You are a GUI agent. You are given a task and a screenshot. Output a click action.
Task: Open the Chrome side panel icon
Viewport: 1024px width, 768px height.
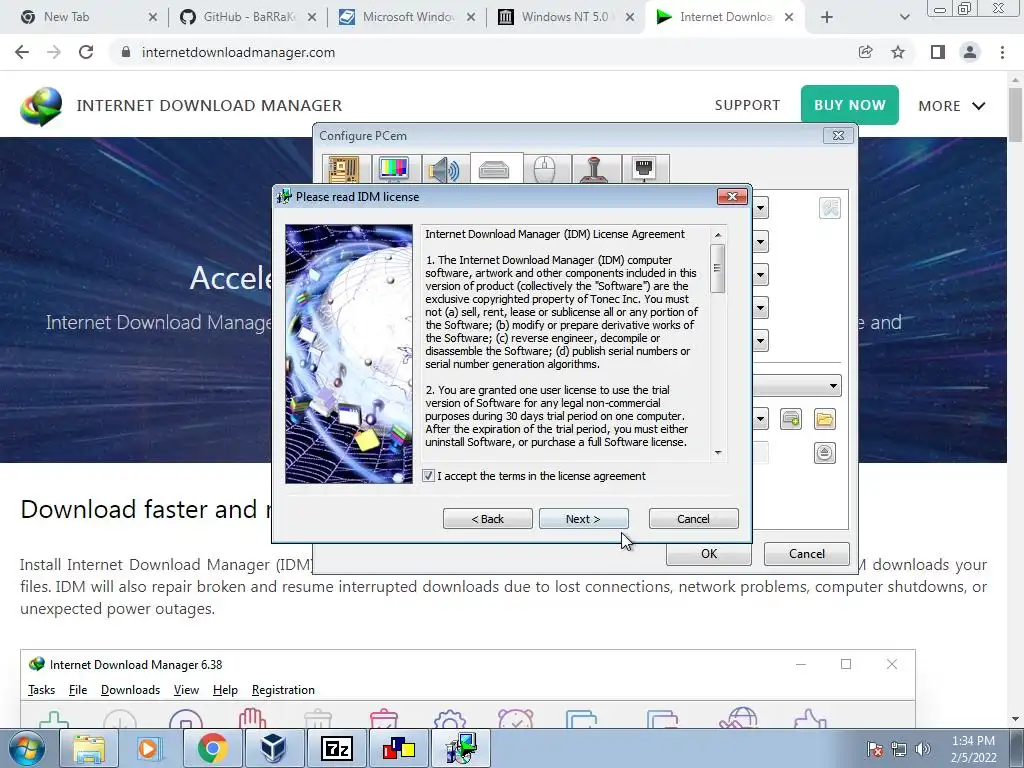(x=938, y=52)
